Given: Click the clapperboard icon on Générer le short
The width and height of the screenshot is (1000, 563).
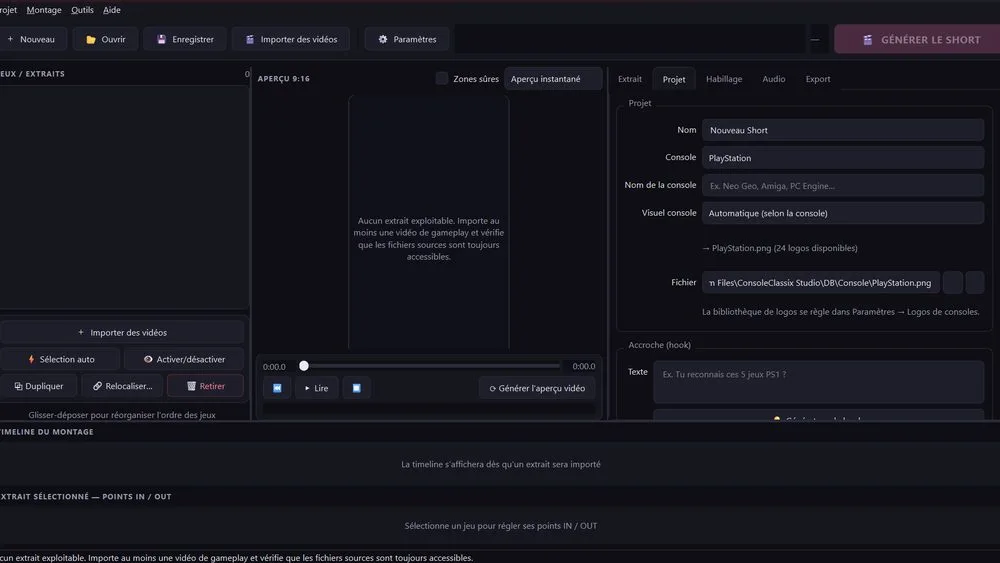Looking at the screenshot, I should point(867,40).
